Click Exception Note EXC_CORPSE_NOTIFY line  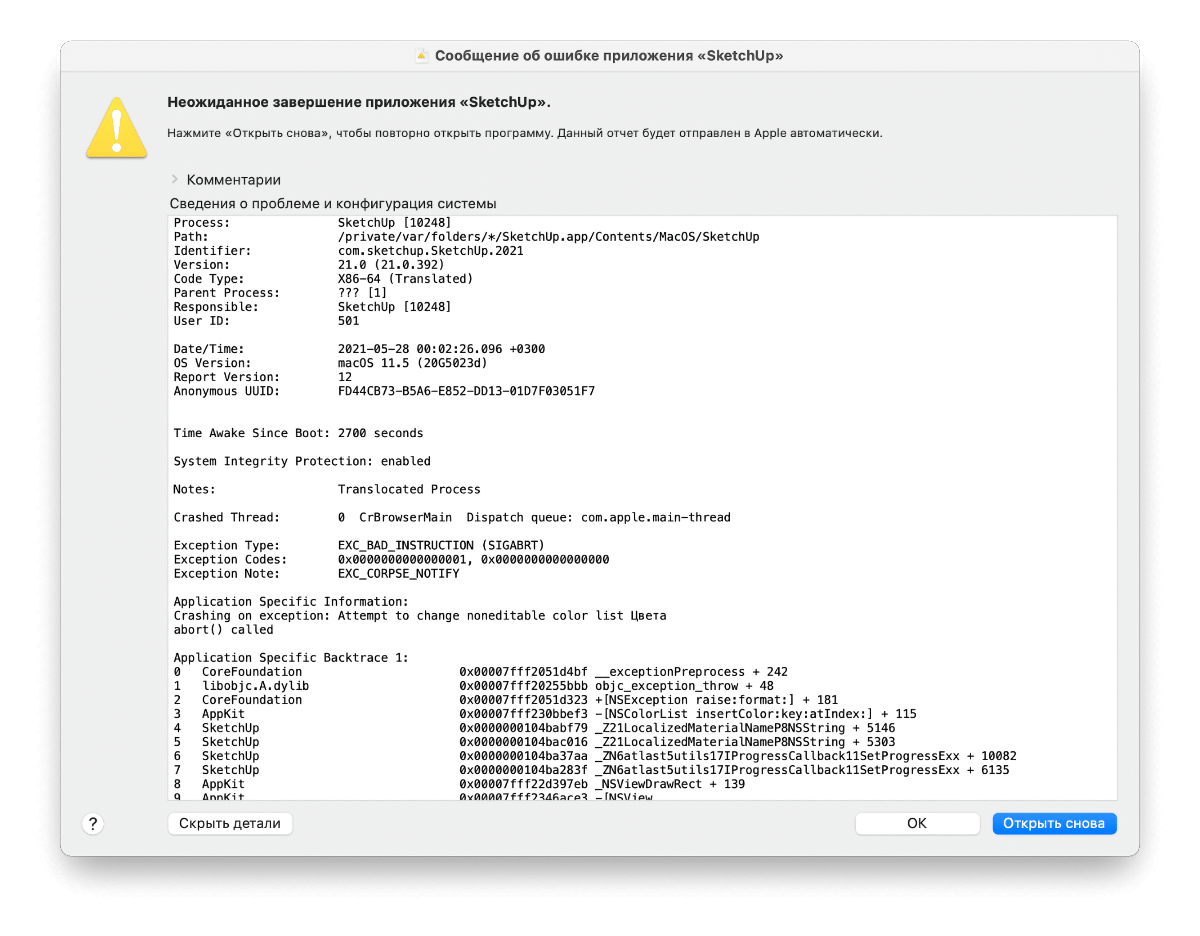click(316, 573)
